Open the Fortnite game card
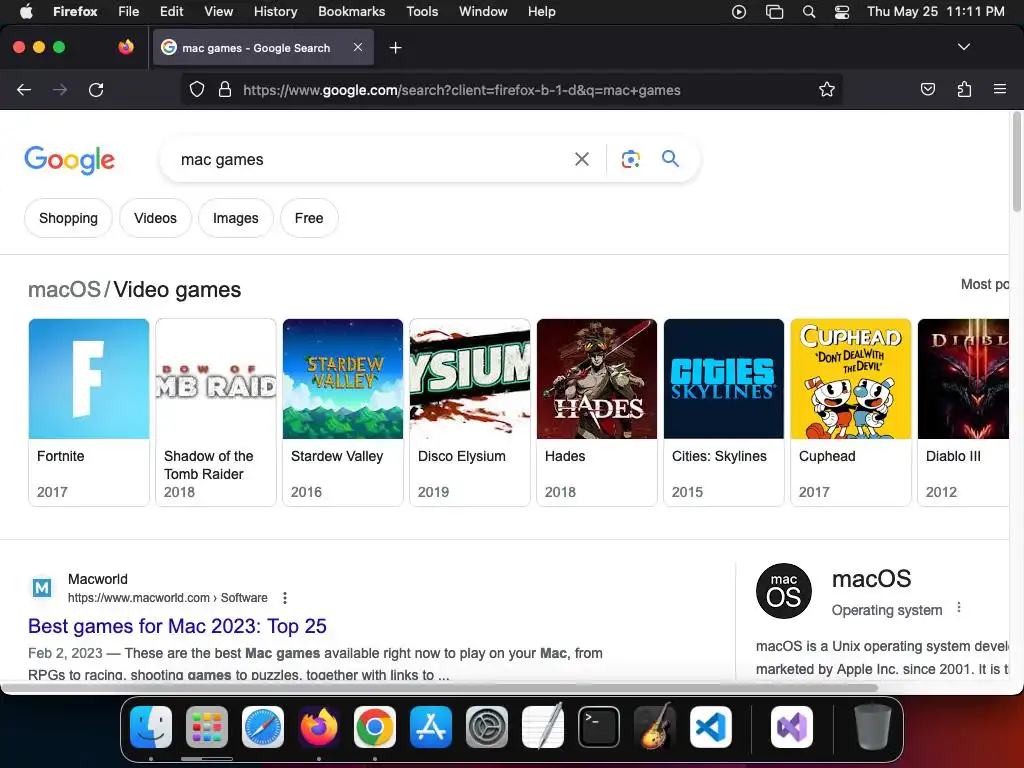Viewport: 1024px width, 768px height. 89,412
